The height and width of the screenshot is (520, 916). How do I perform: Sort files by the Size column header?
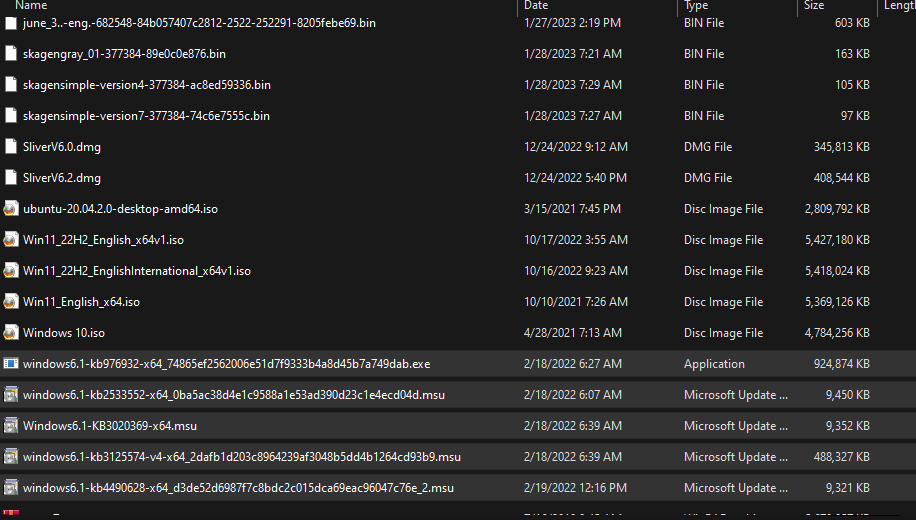click(x=814, y=5)
